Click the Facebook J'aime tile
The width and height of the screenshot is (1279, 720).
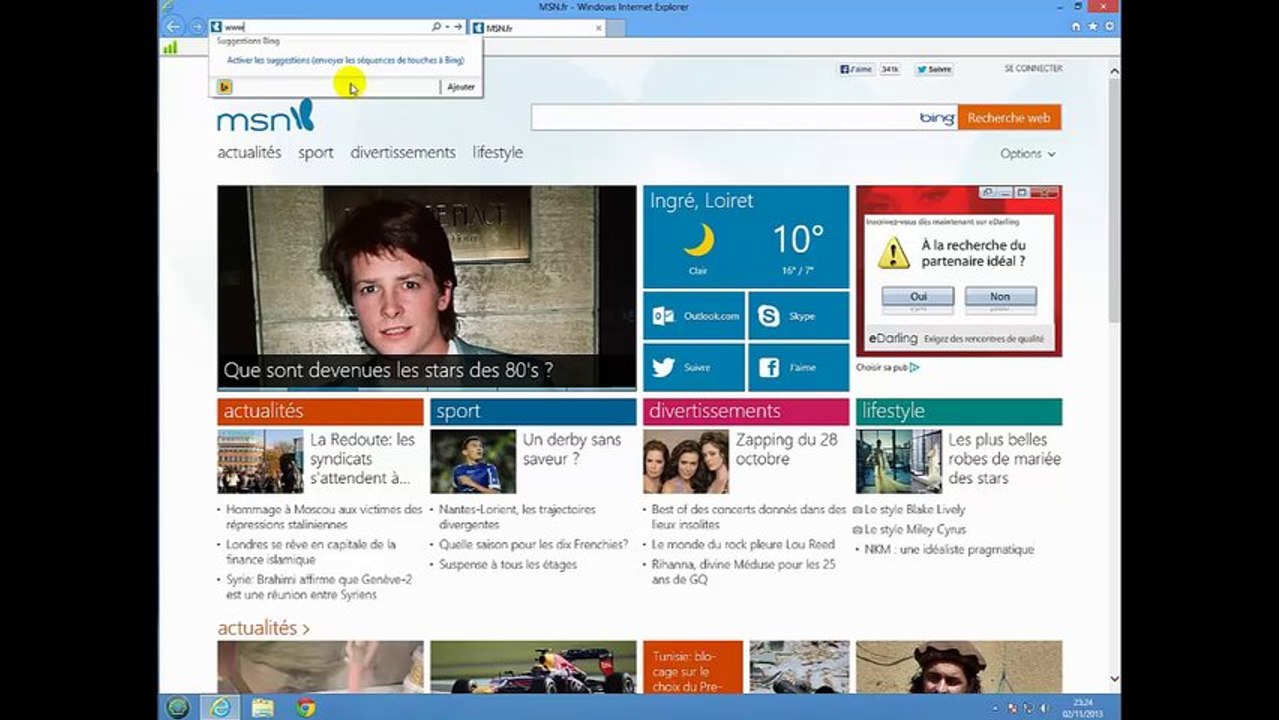click(x=798, y=368)
